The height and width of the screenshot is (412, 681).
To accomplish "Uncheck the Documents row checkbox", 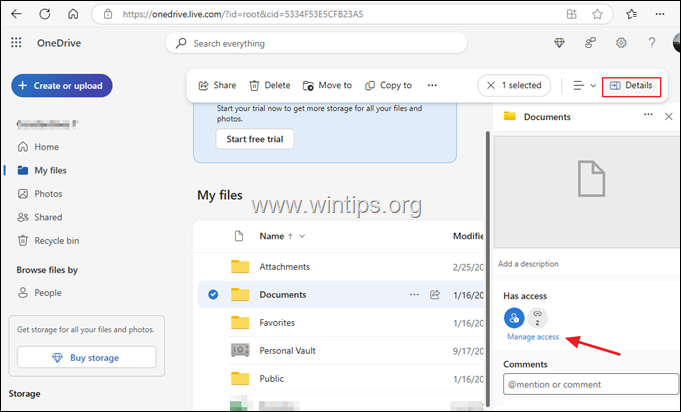I will [x=213, y=294].
